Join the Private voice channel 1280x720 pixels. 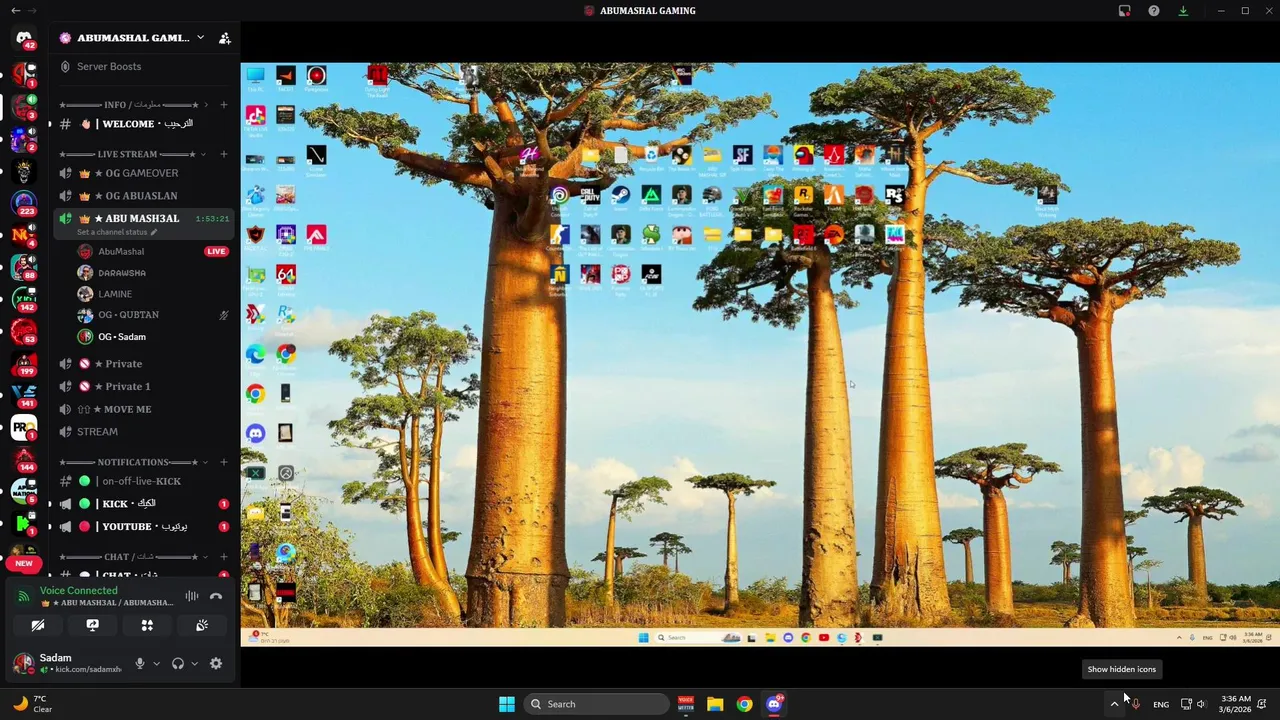coord(144,364)
